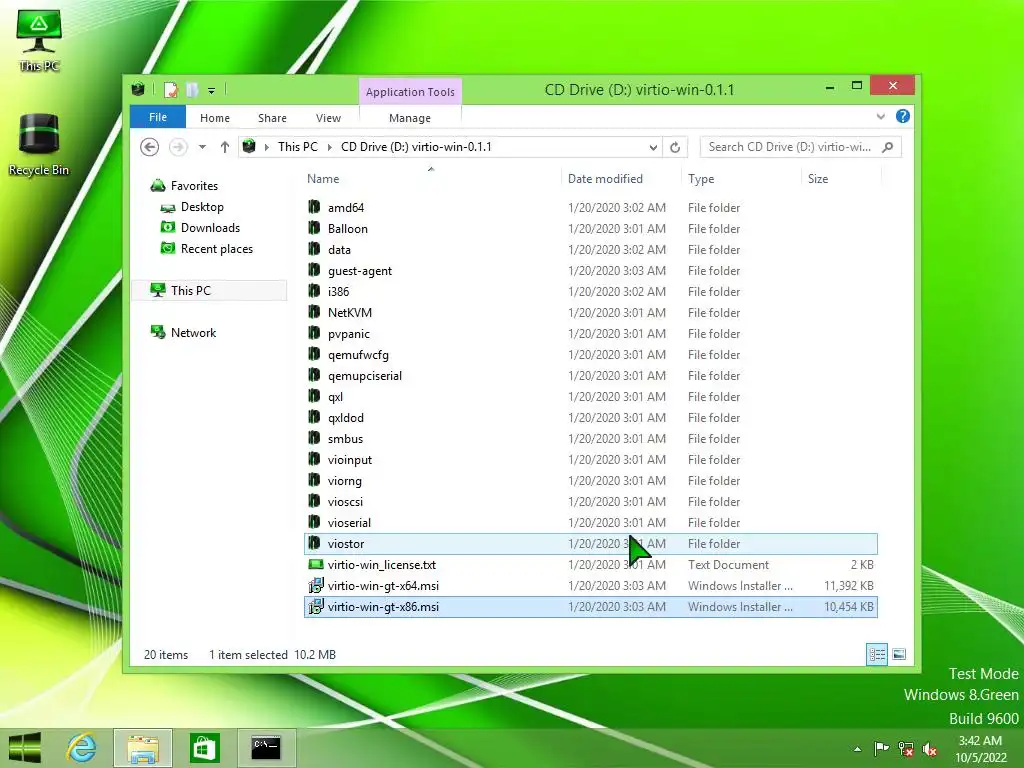Click the virtio-win-gt-x86.msi installer icon

pyautogui.click(x=315, y=606)
